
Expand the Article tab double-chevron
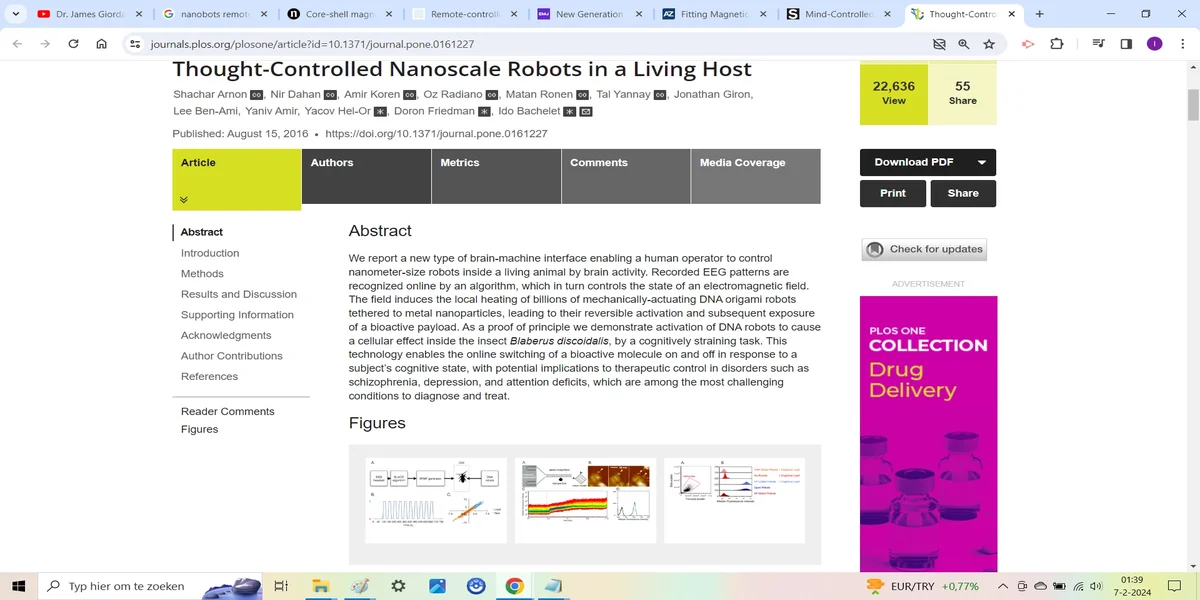pos(184,200)
